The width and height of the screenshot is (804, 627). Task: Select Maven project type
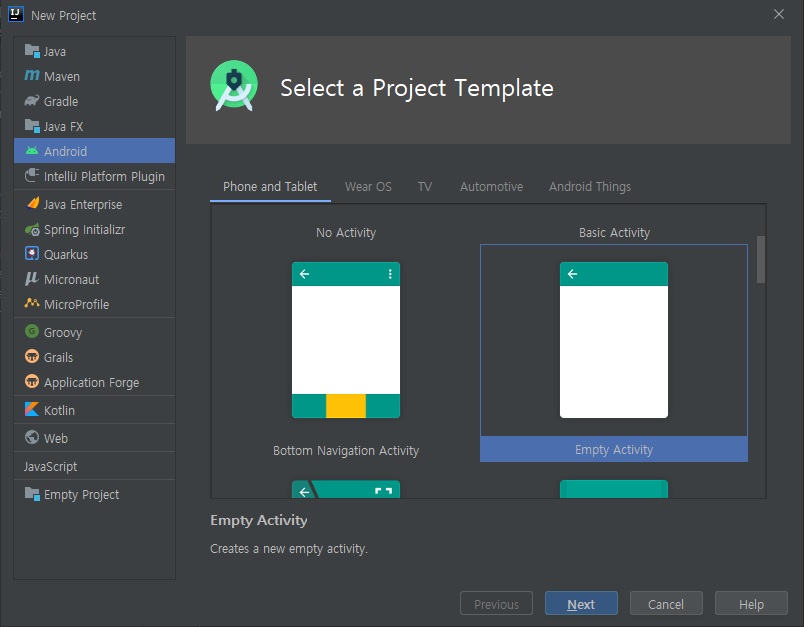point(94,76)
